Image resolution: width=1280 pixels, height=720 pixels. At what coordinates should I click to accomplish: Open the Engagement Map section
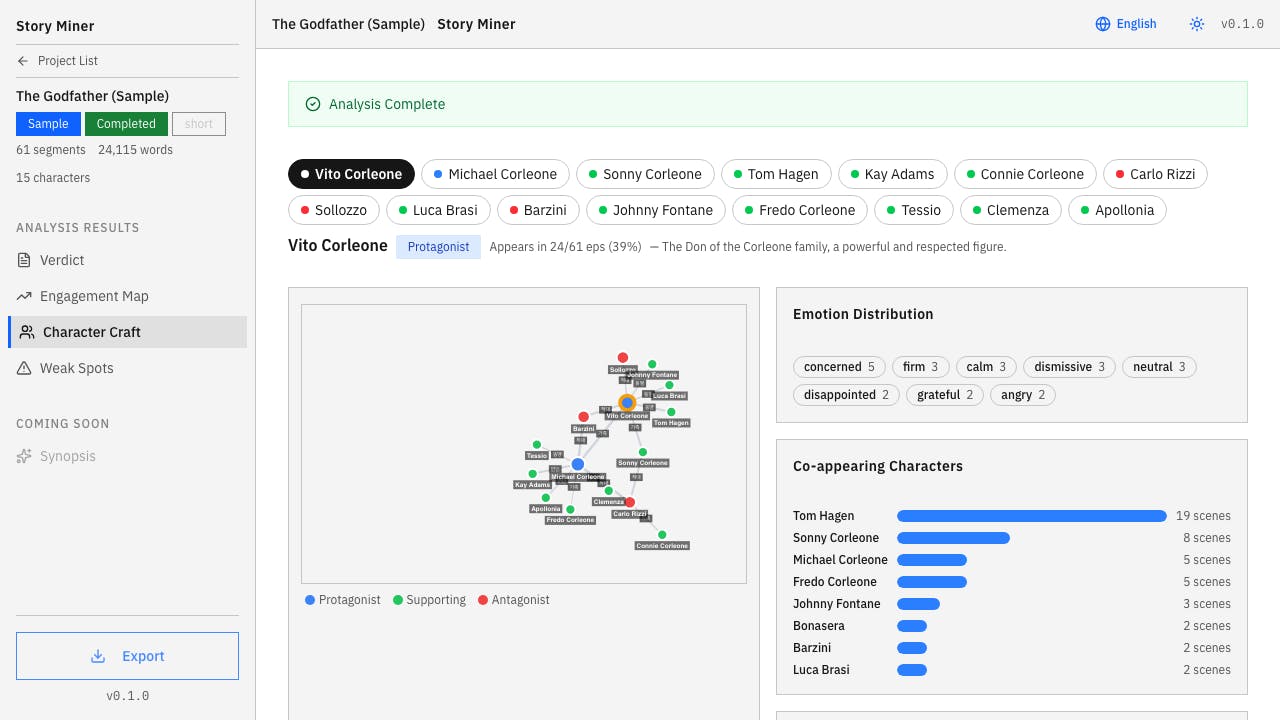coord(127,296)
